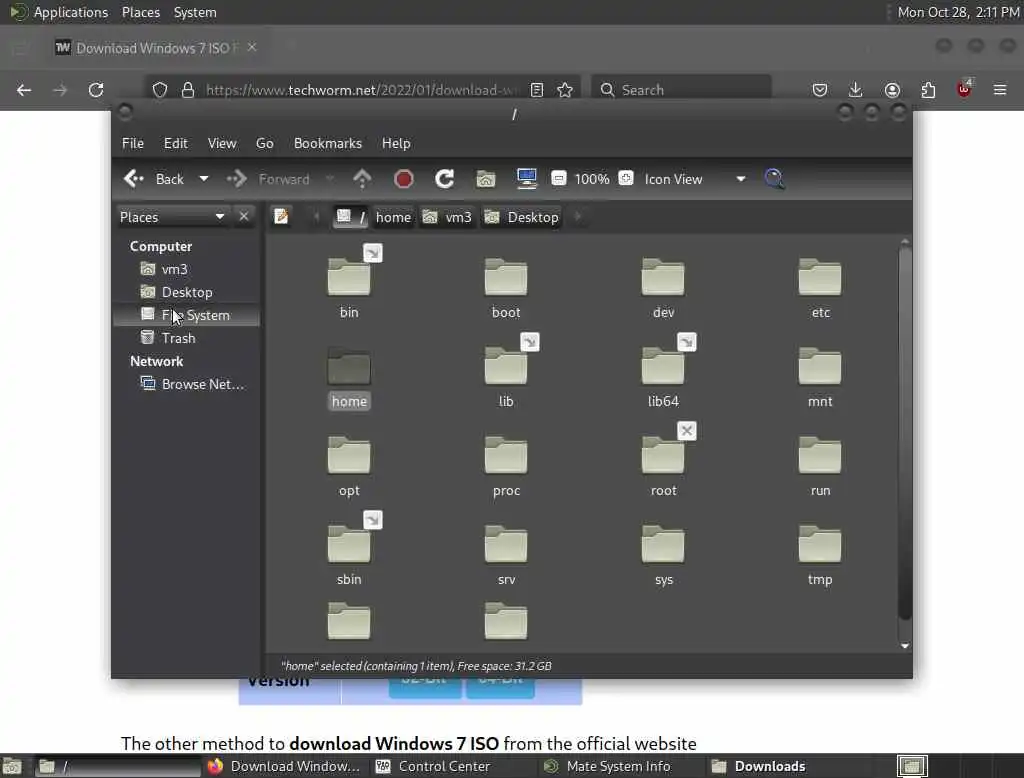Viewport: 1024px width, 778px height.
Task: Open Firefox downloads arrow icon
Action: click(855, 89)
